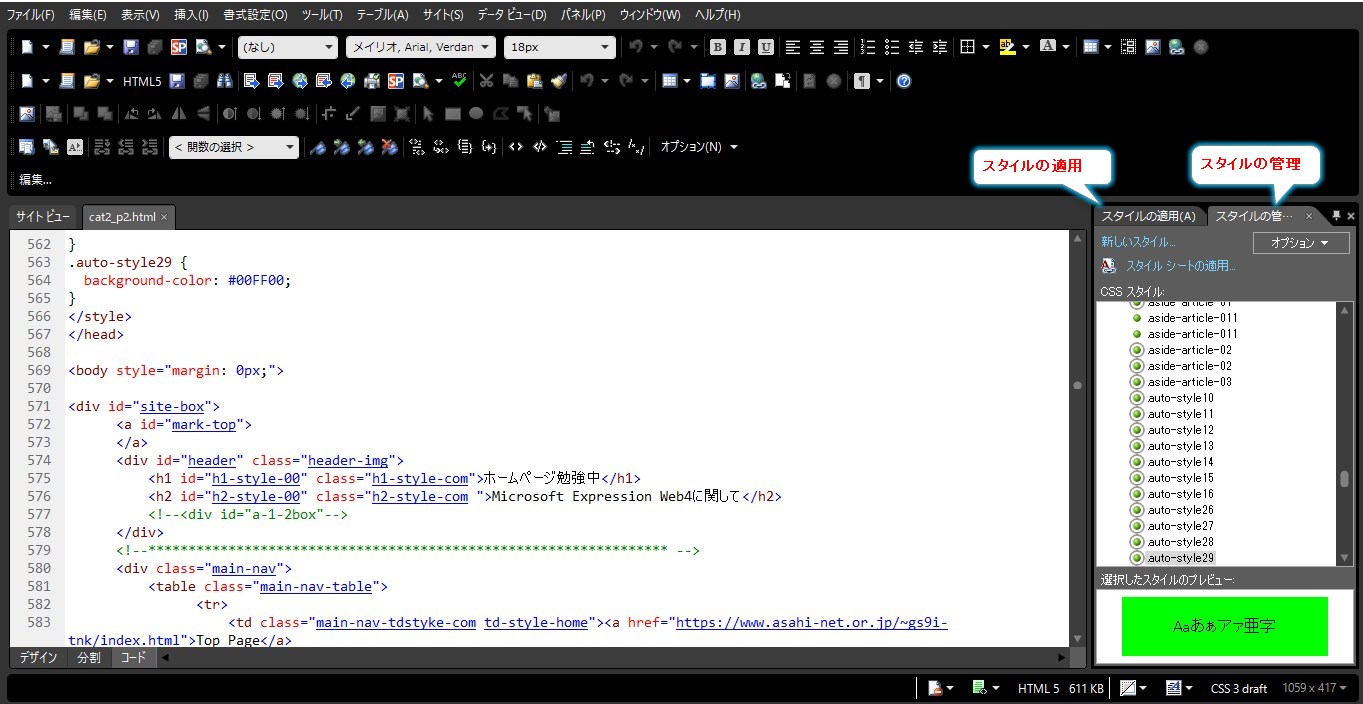This screenshot has height=704, width=1363.
Task: Decrease indent with the outdent icon
Action: pyautogui.click(x=915, y=47)
